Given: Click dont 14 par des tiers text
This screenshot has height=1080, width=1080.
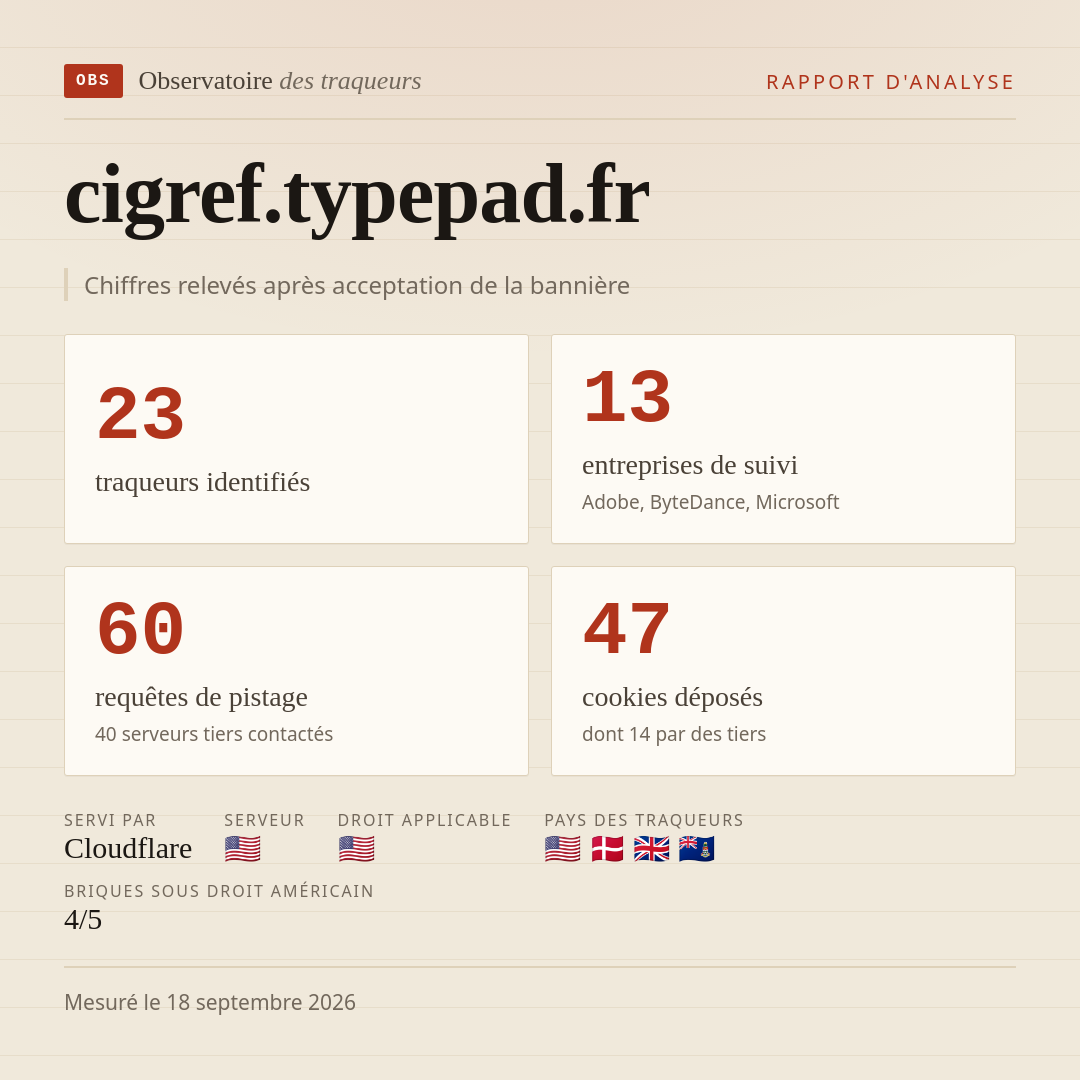Looking at the screenshot, I should click(x=674, y=734).
